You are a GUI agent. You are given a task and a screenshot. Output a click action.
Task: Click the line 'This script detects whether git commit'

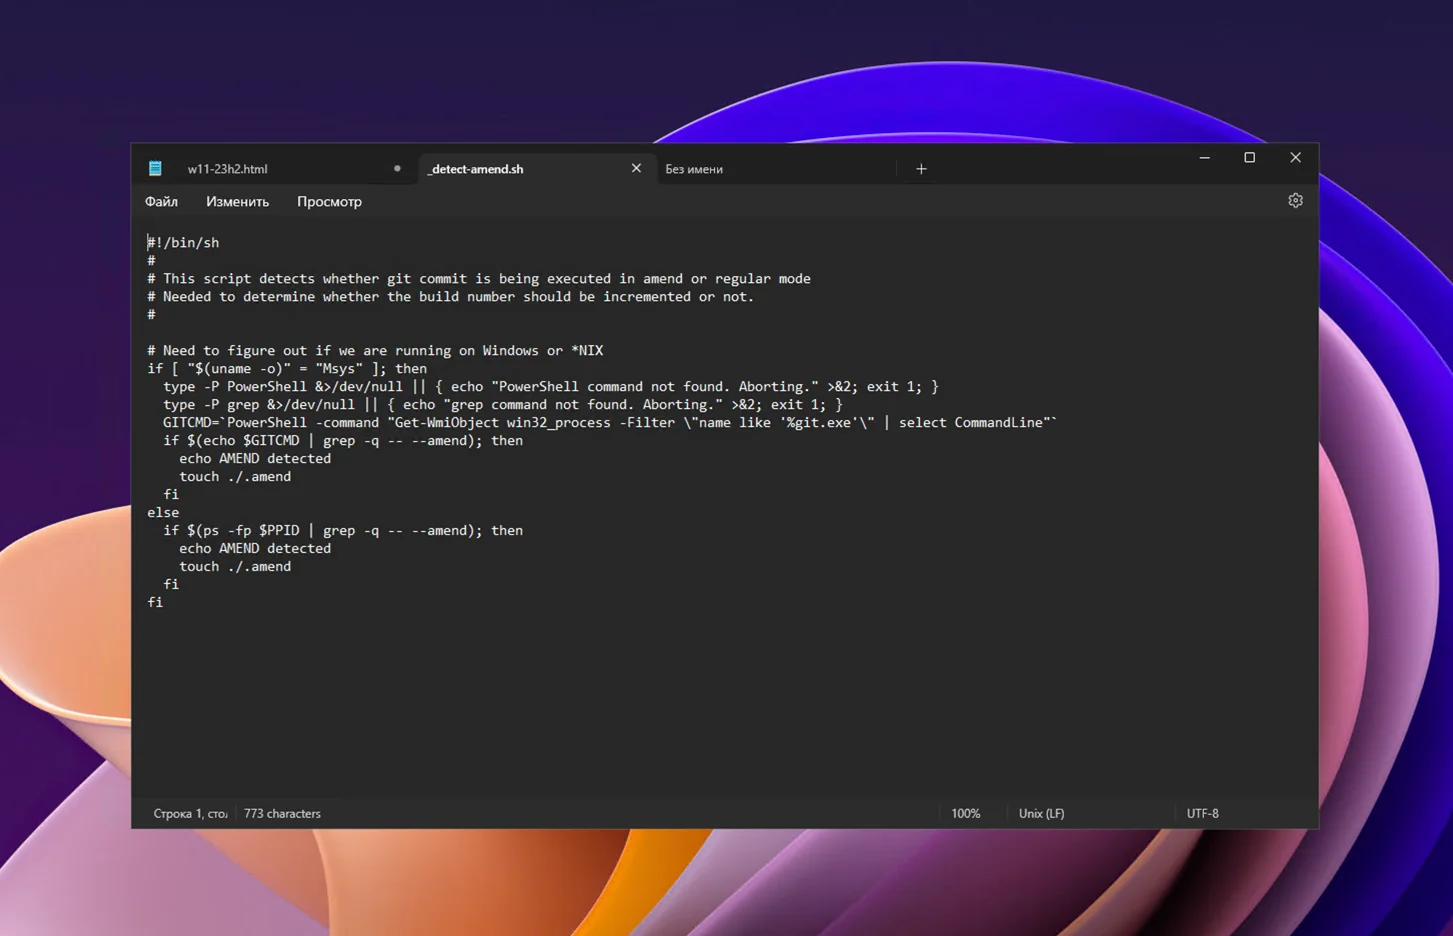[479, 279]
